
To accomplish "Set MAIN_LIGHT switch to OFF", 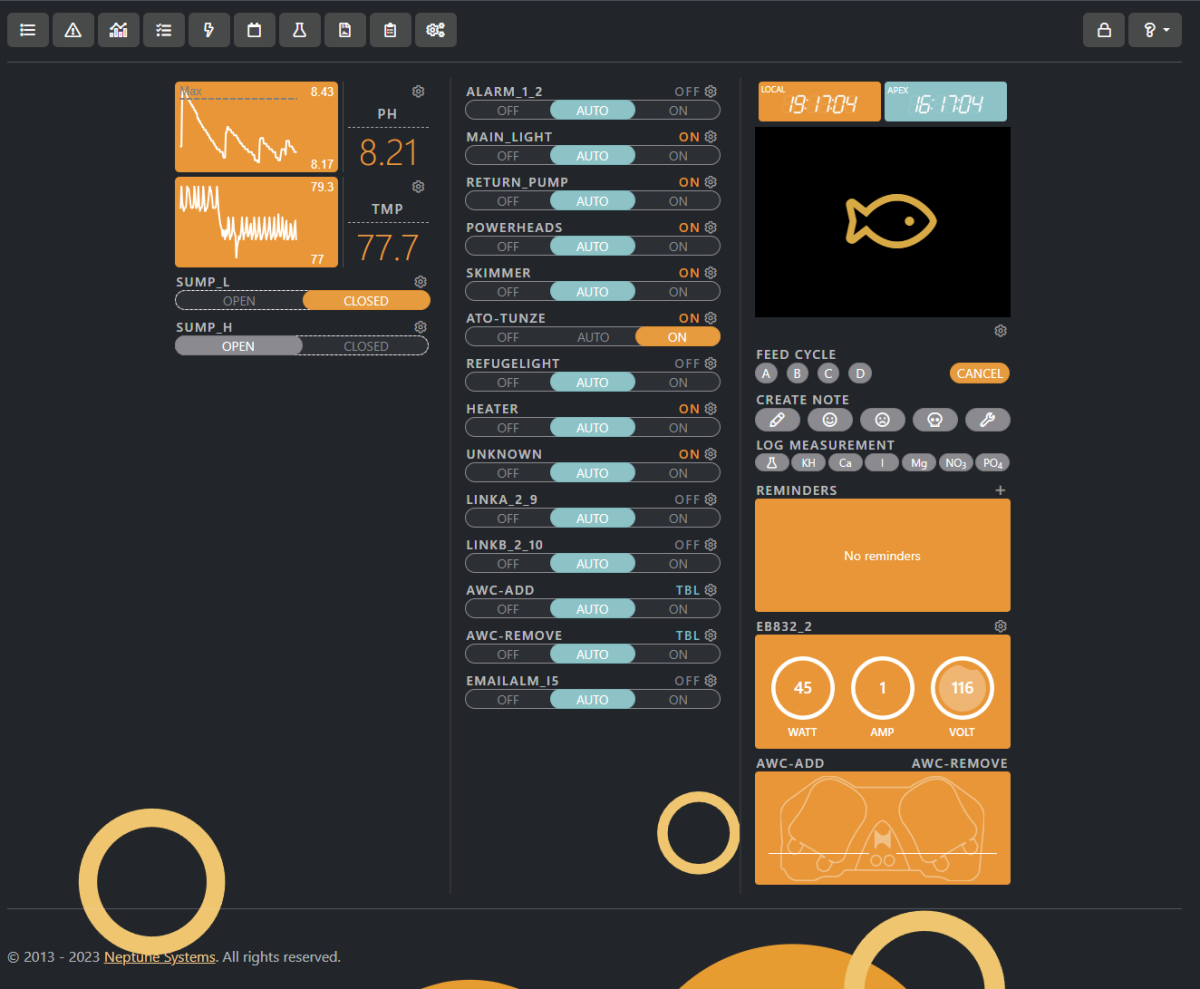I will [508, 156].
